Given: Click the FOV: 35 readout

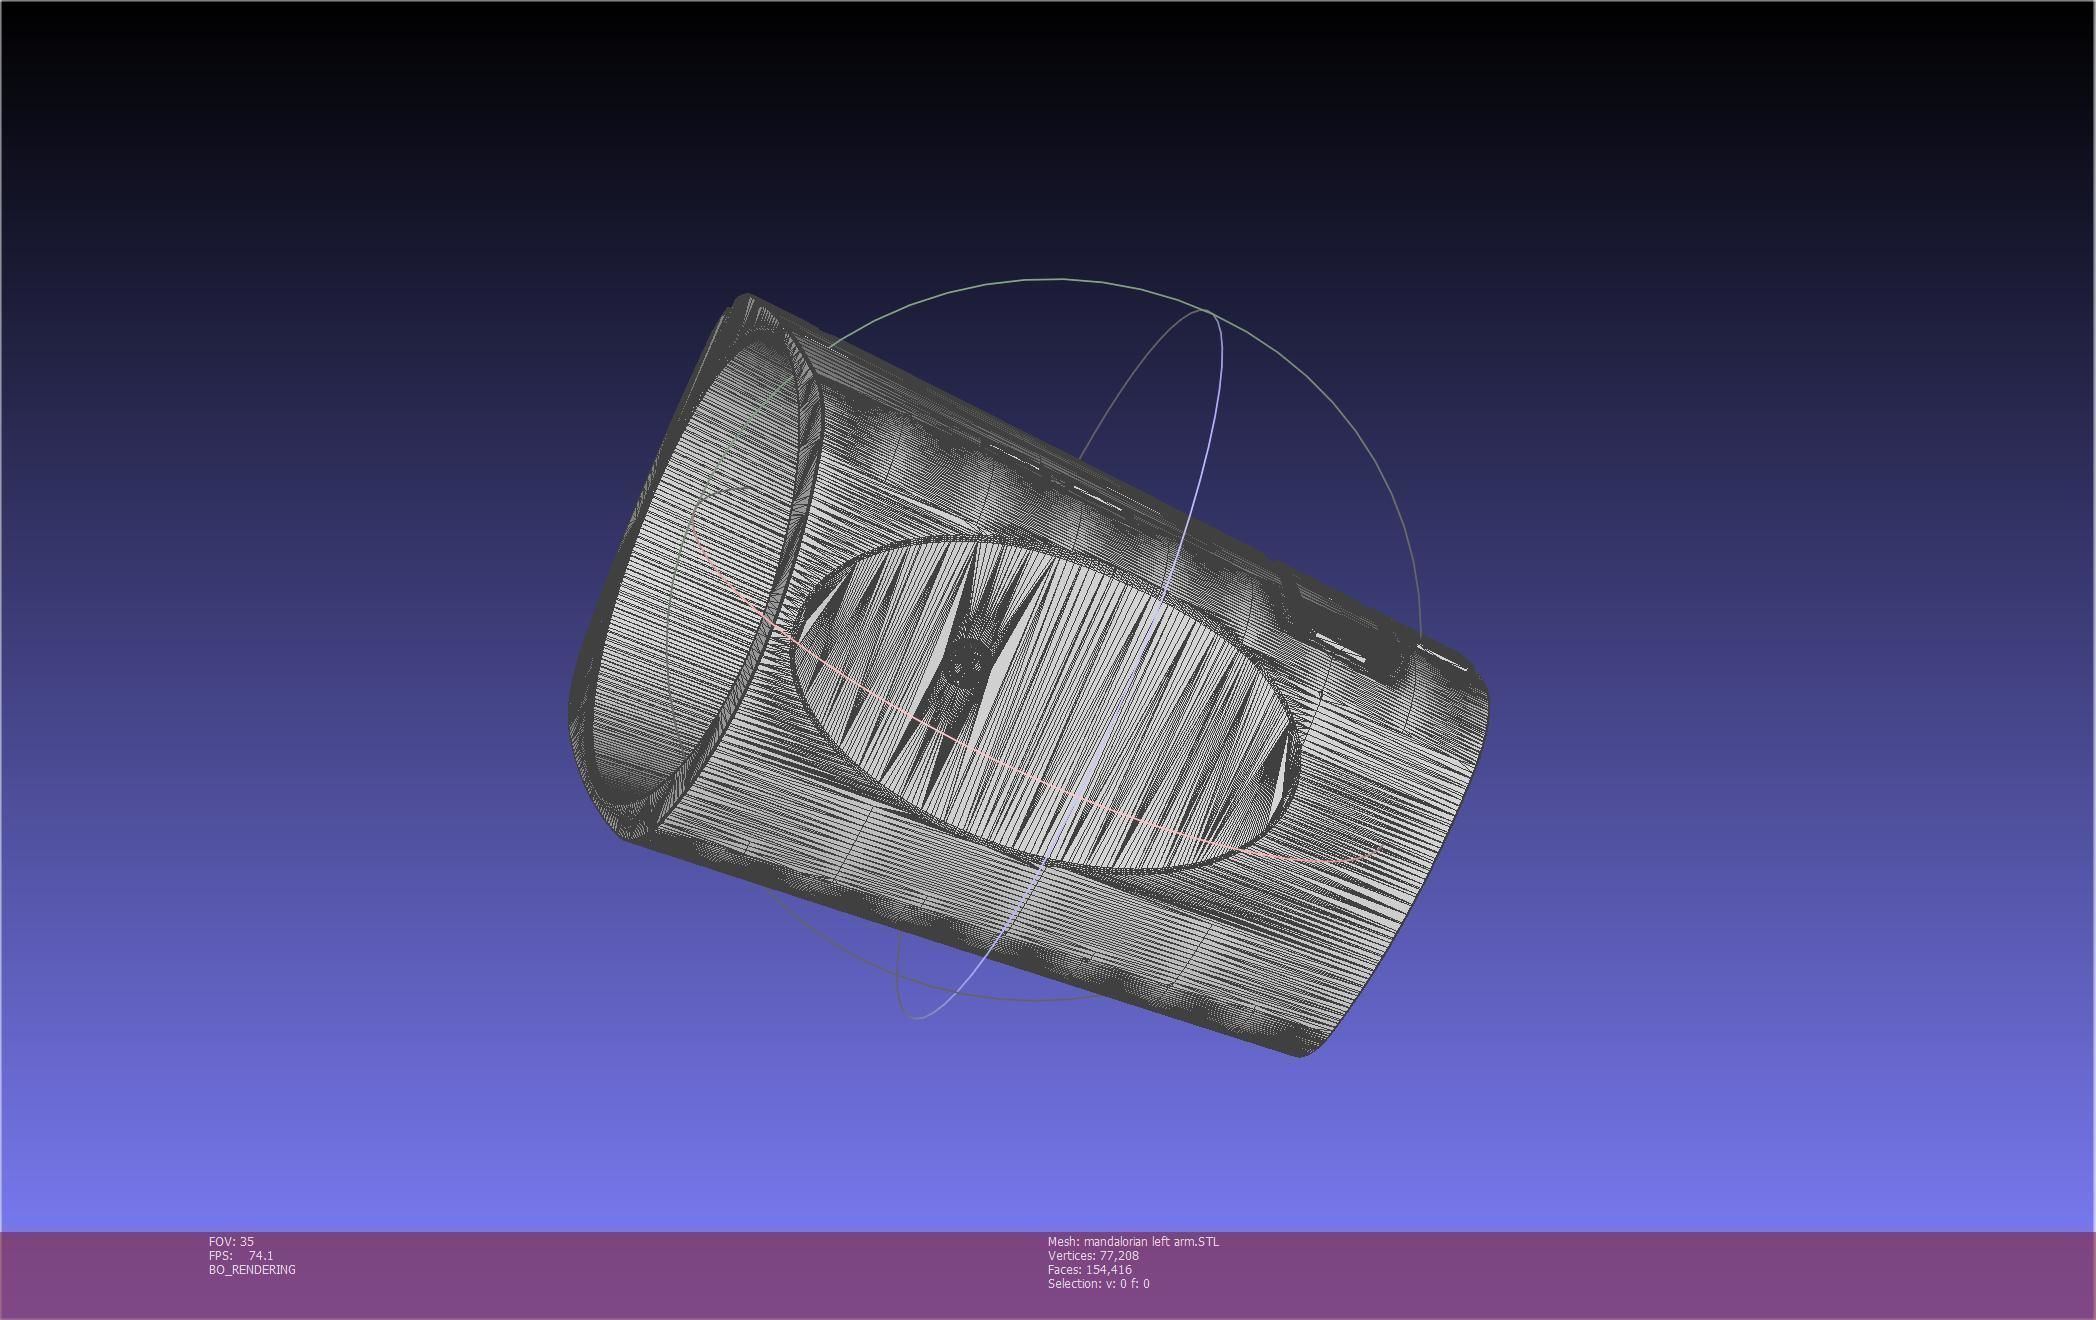Looking at the screenshot, I should (231, 1241).
